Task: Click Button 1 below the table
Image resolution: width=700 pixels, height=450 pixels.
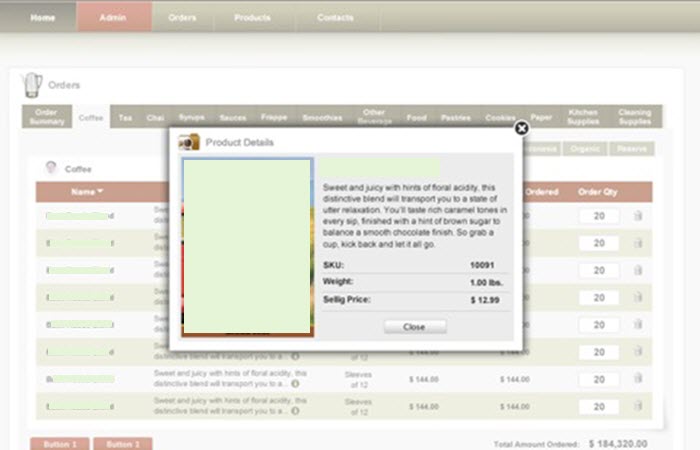Action: 60,444
